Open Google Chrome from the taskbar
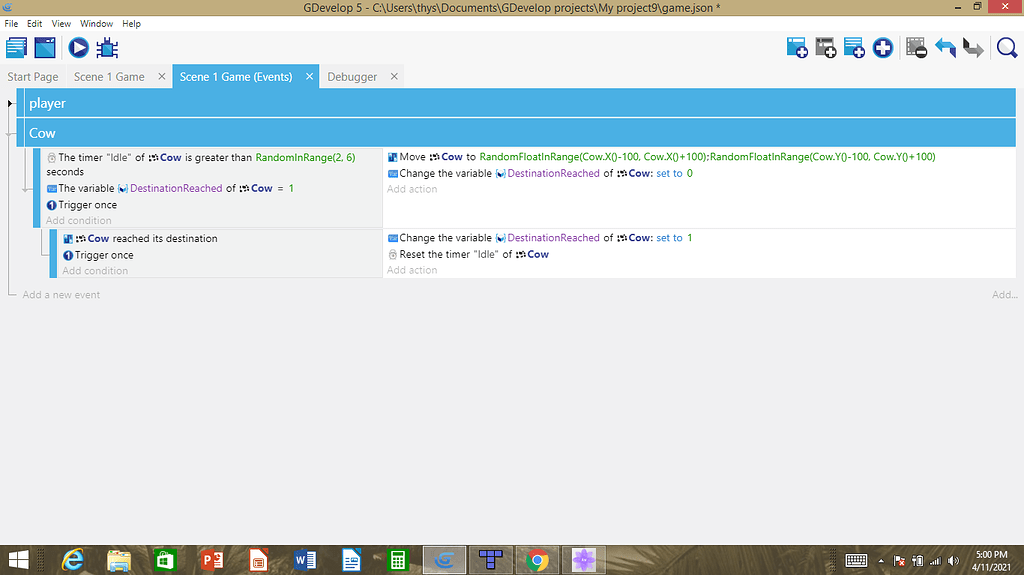1024x575 pixels. (537, 560)
